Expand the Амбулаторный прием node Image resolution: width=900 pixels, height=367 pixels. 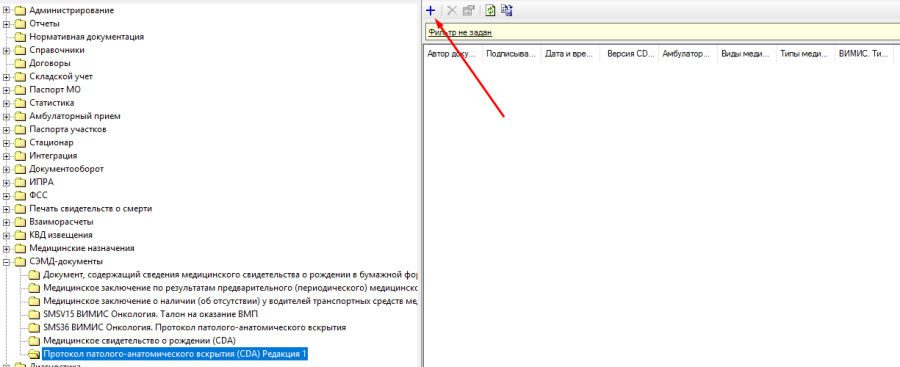point(6,116)
